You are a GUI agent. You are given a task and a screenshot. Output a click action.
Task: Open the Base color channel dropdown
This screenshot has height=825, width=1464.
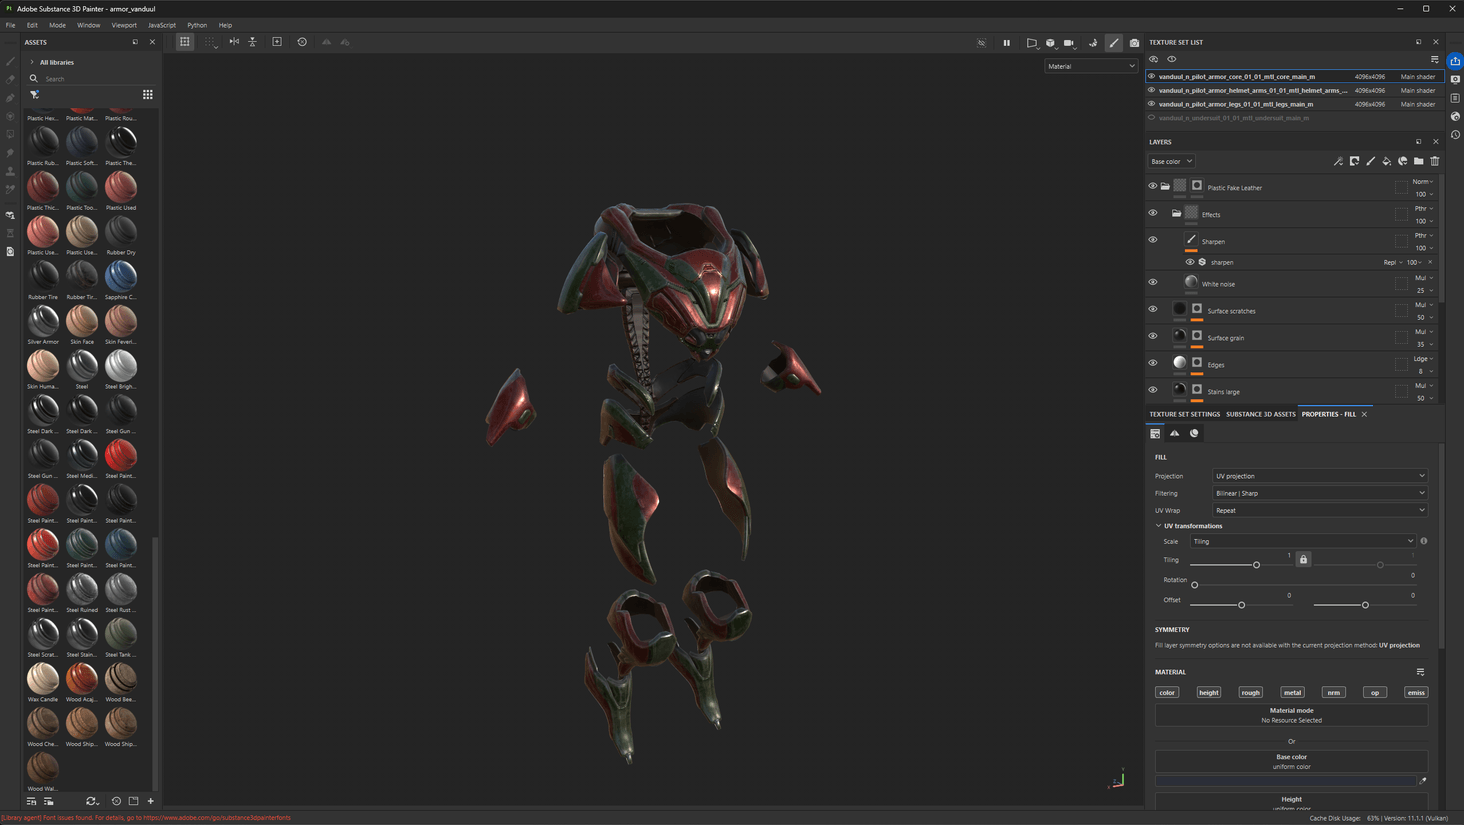tap(1170, 161)
